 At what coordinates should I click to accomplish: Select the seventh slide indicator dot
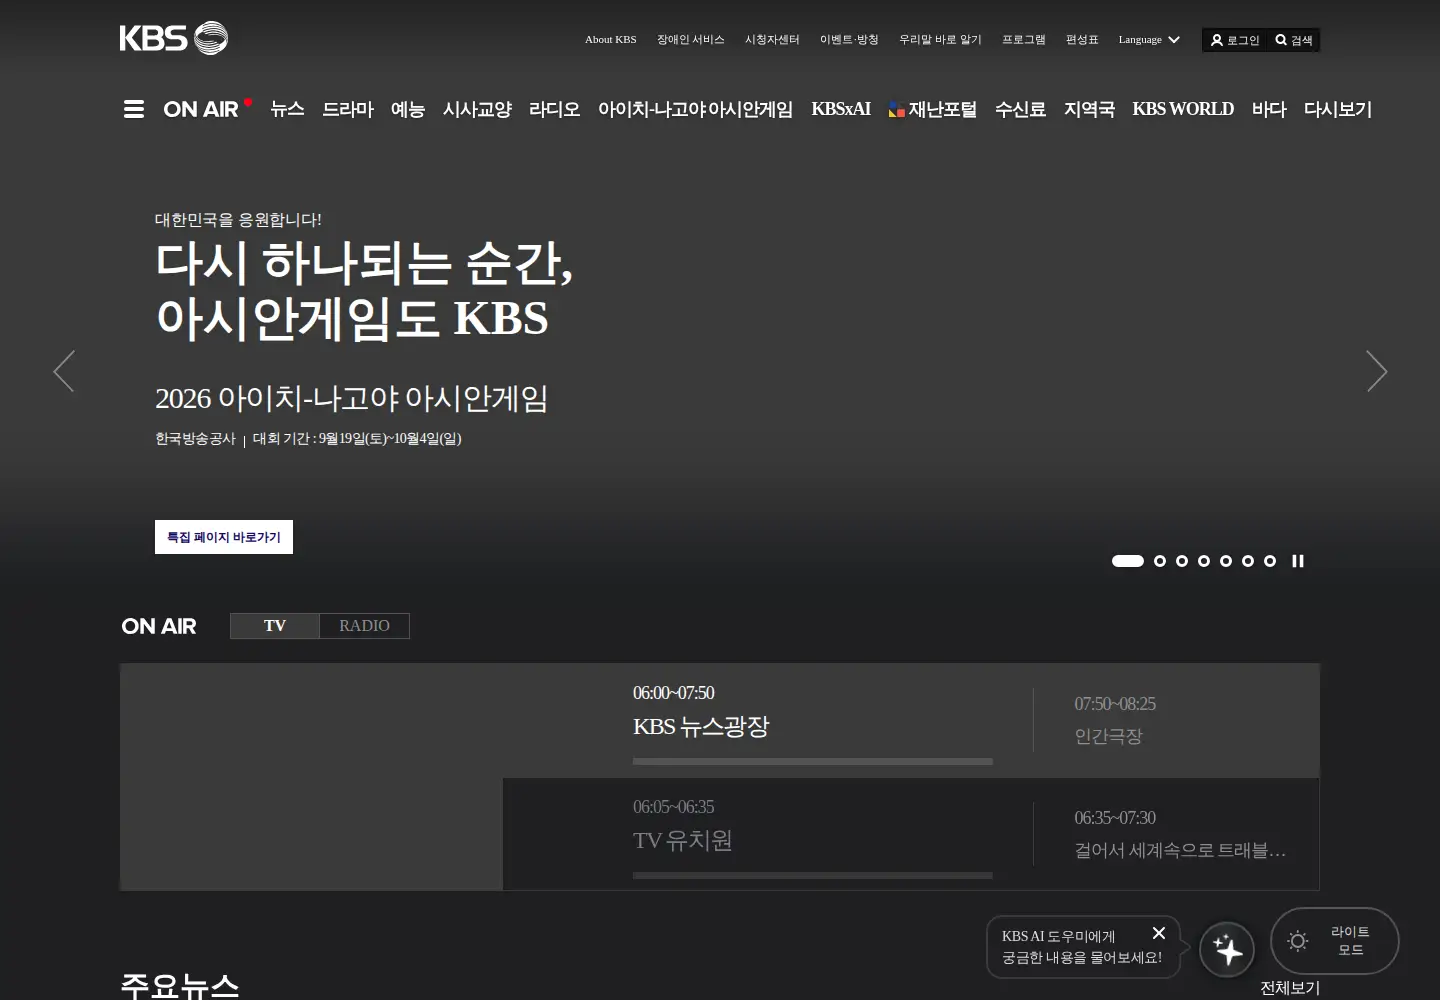tap(1270, 561)
